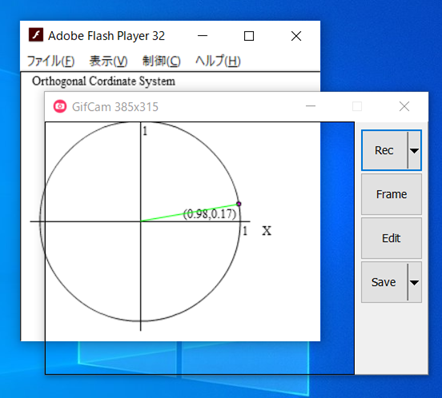
Task: Close the Adobe Flash Player window
Action: (296, 36)
